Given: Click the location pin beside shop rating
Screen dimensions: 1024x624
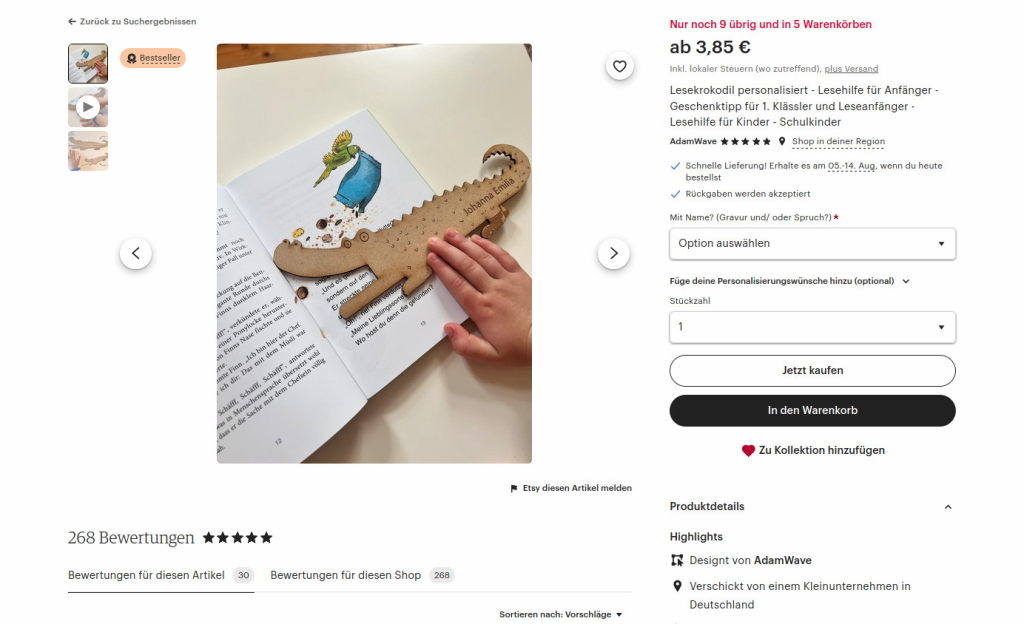Looking at the screenshot, I should [x=782, y=141].
